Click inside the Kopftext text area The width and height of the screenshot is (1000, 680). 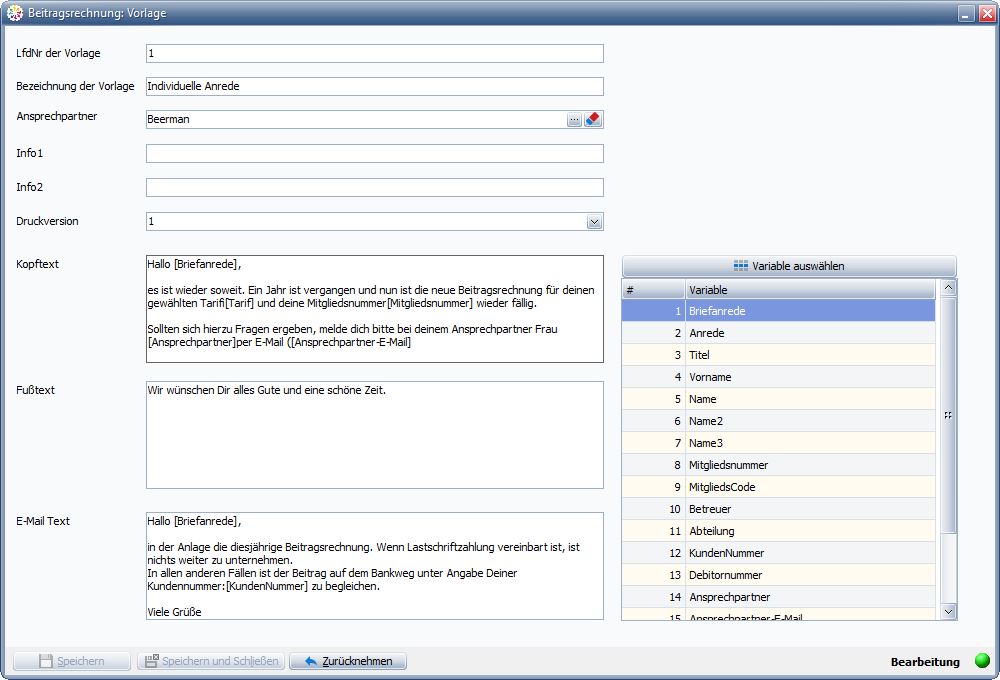374,309
